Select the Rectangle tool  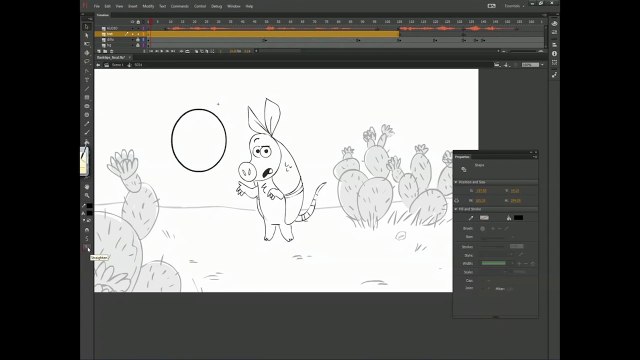pyautogui.click(x=87, y=98)
